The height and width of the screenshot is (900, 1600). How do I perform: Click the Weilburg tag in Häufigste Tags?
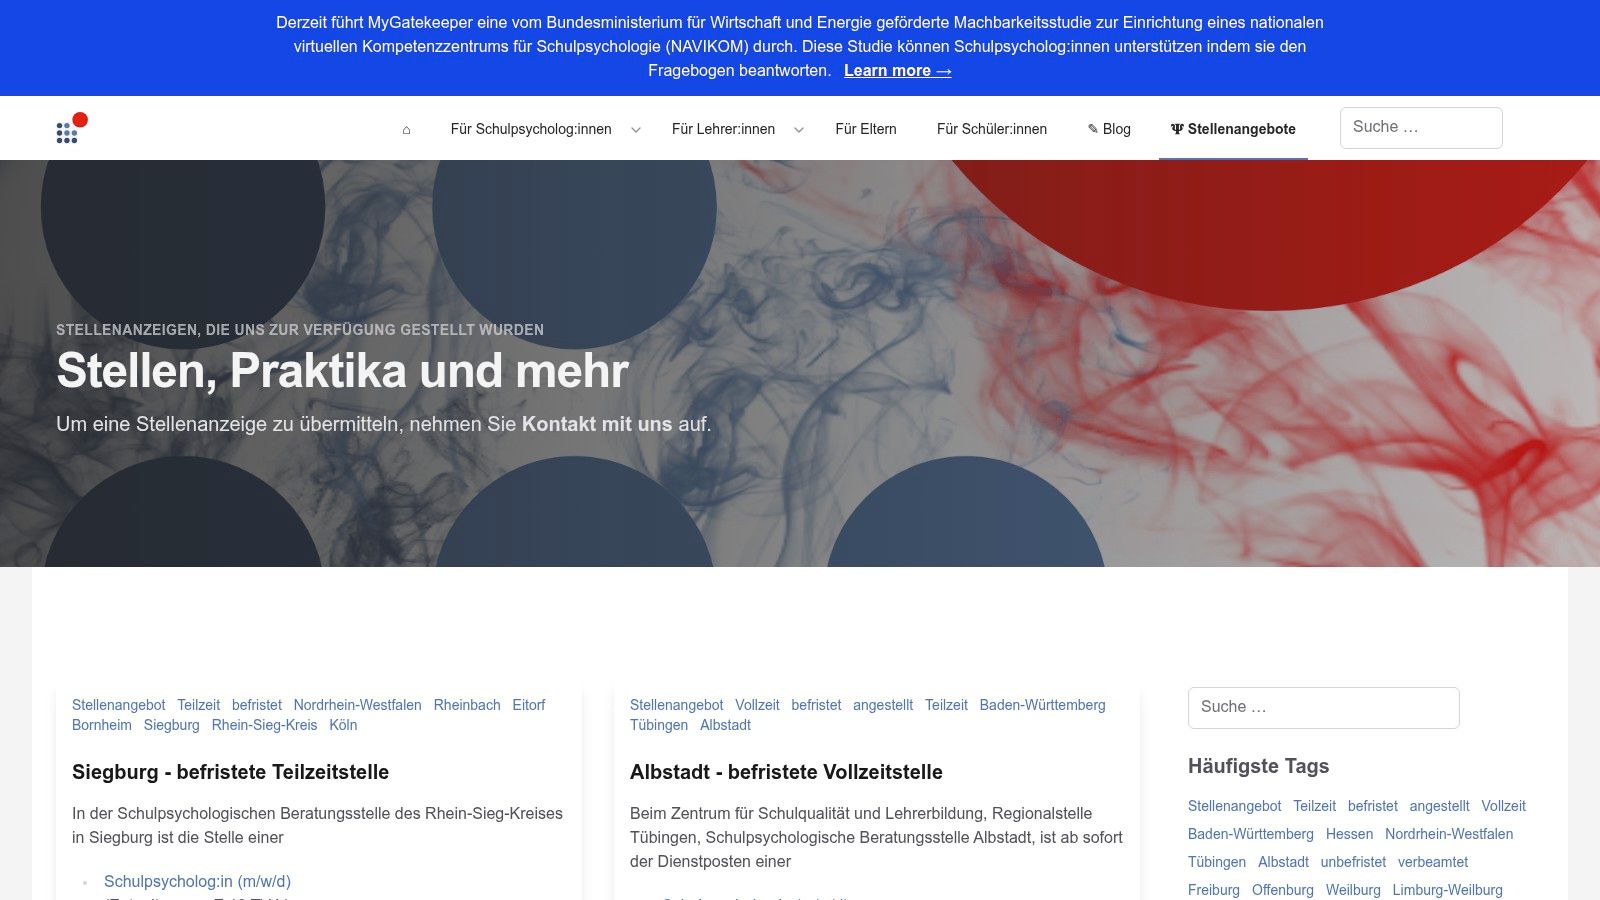1353,890
